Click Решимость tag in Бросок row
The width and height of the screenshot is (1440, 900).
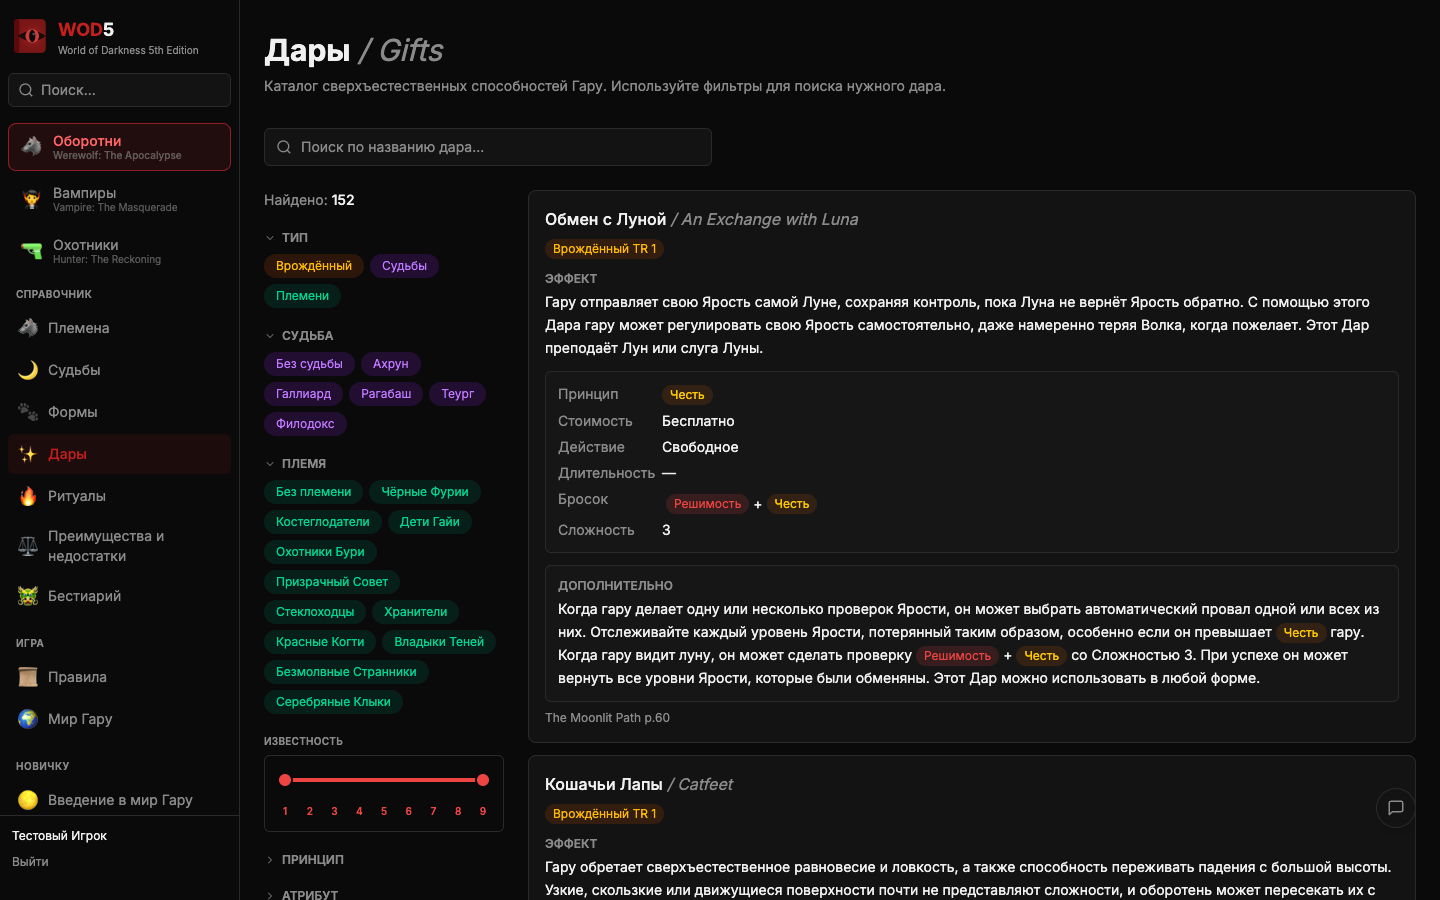click(707, 504)
